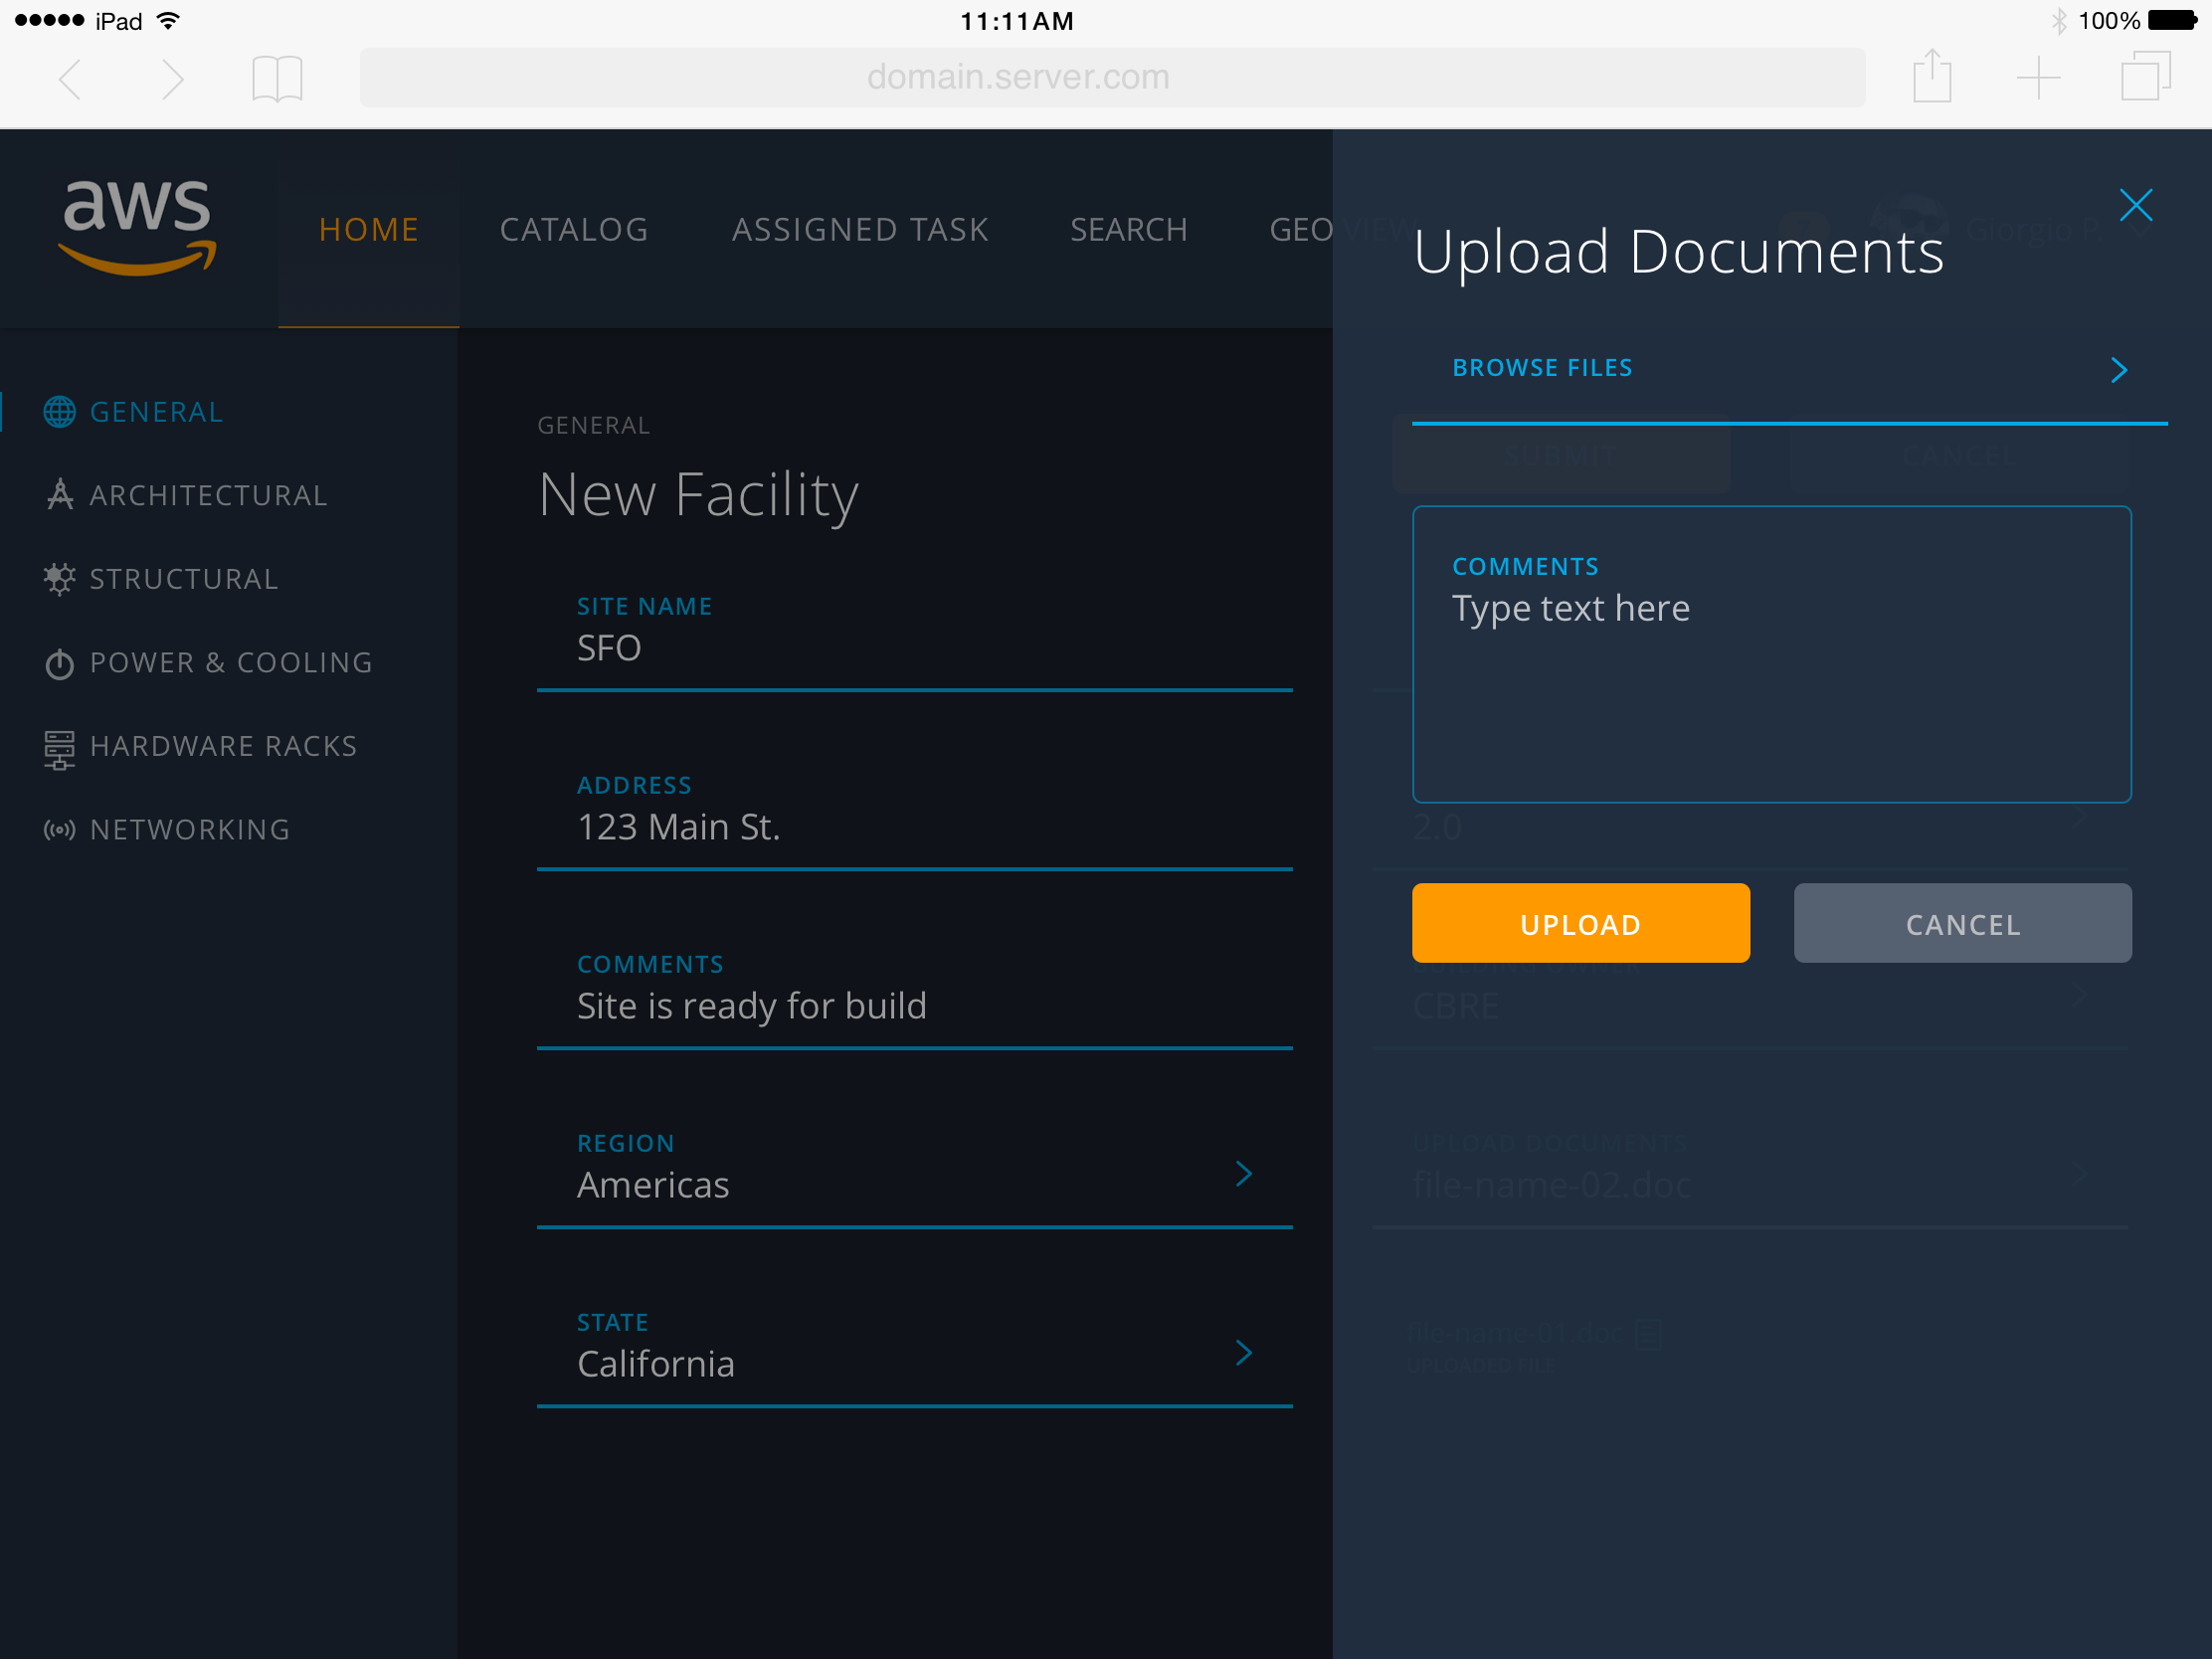Image resolution: width=2212 pixels, height=1659 pixels.
Task: Click the Architectural compass icon
Action: (x=59, y=495)
